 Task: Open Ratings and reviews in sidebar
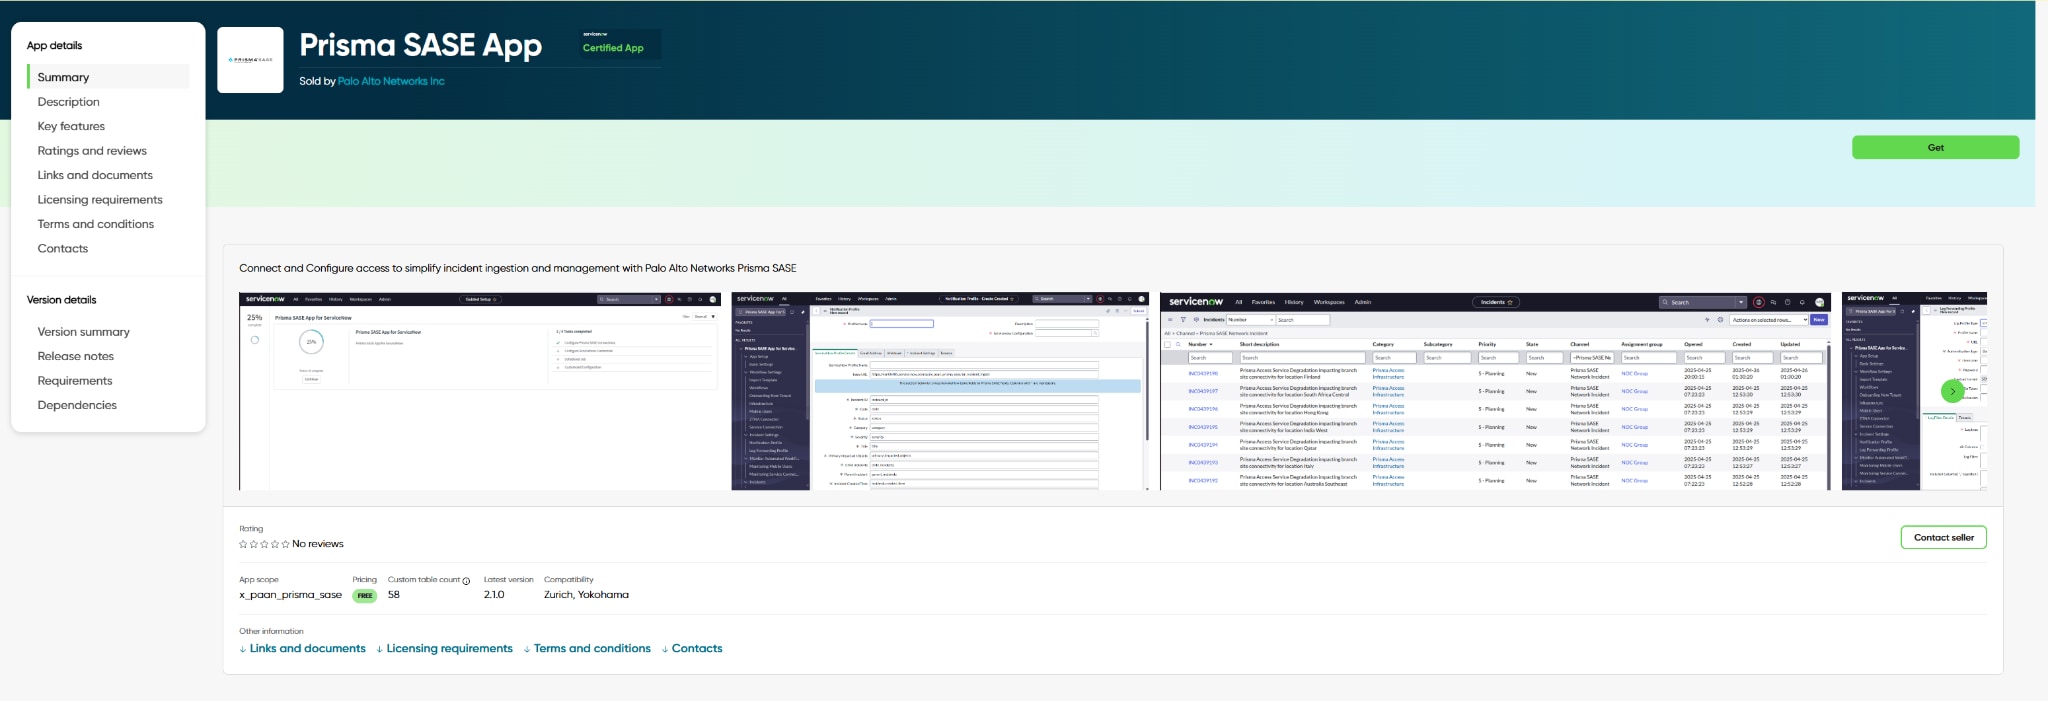point(92,151)
